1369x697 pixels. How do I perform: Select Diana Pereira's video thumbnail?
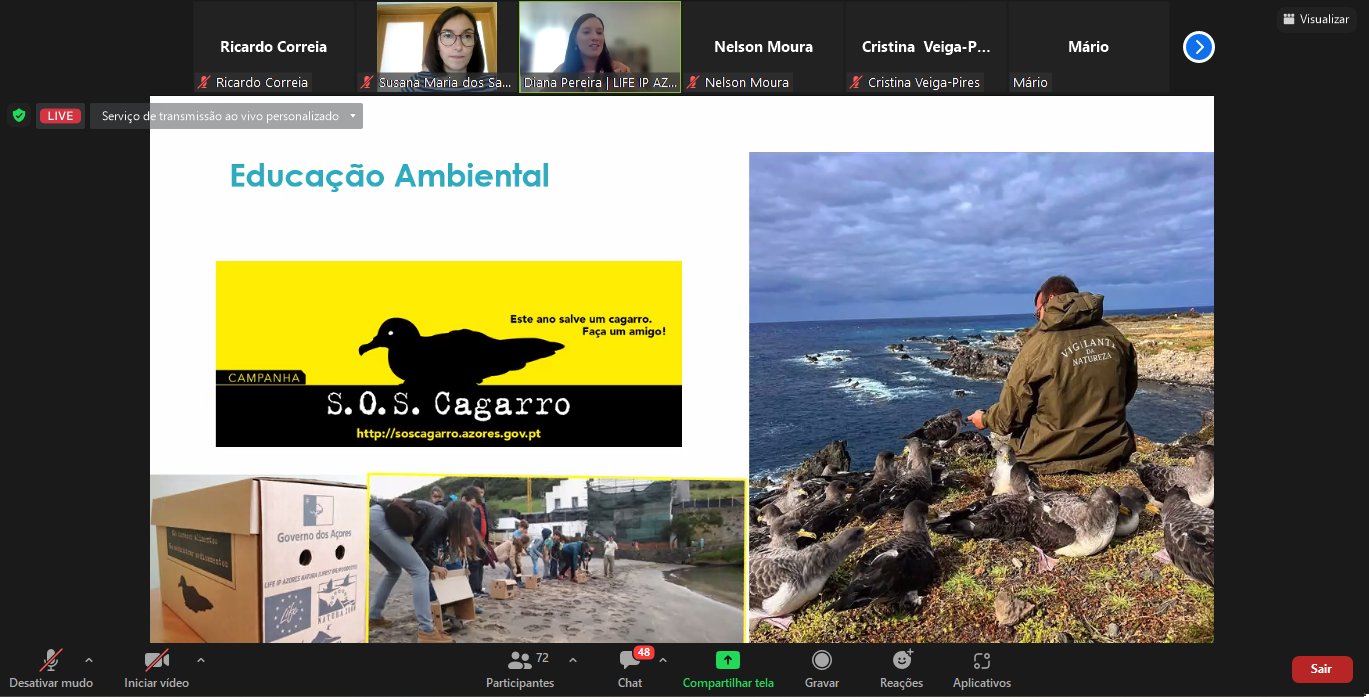(599, 47)
